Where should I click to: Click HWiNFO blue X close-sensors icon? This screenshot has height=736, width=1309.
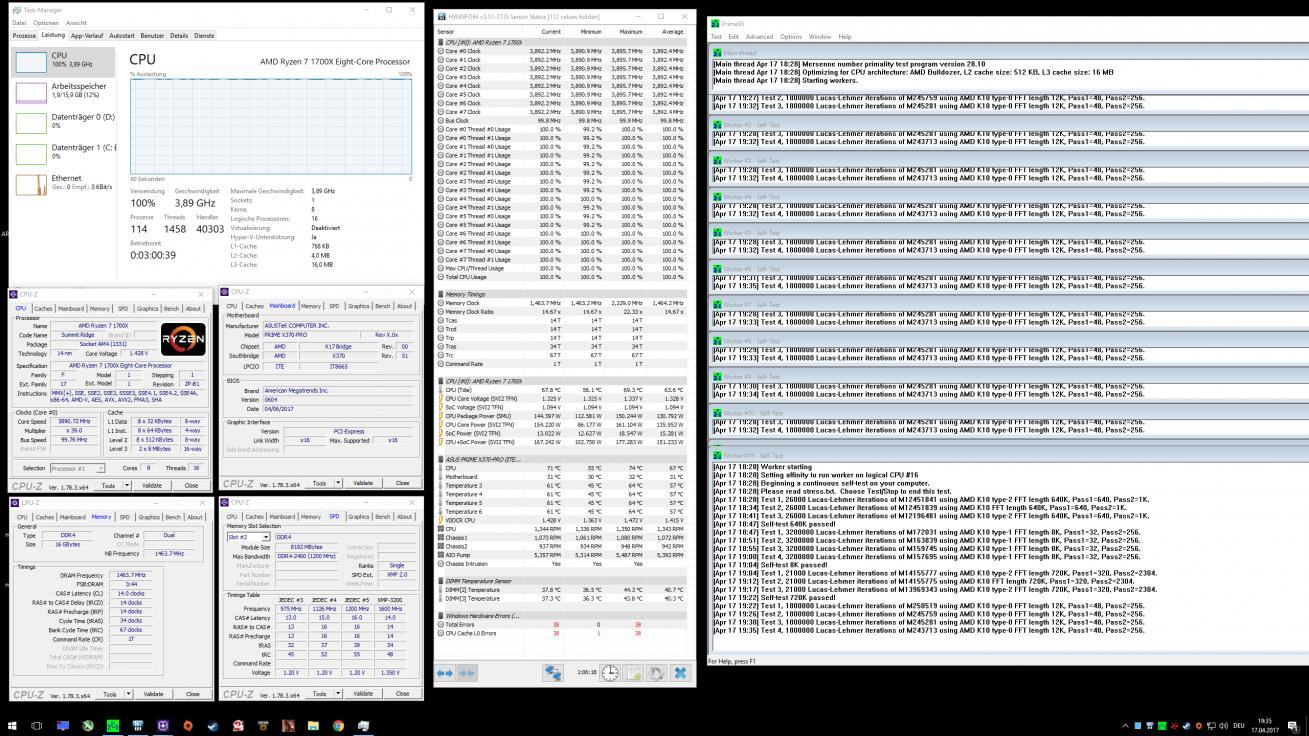[x=681, y=674]
